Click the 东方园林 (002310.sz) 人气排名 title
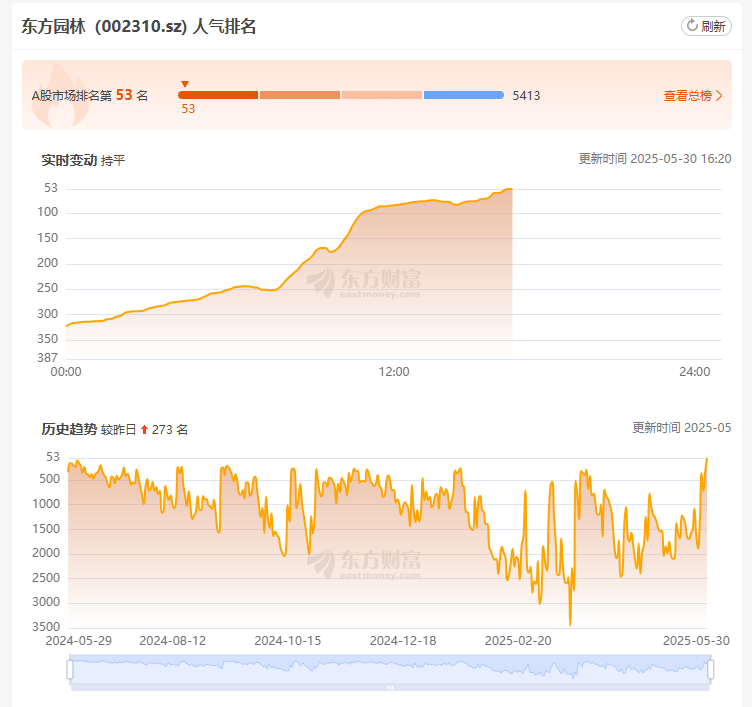This screenshot has width=752, height=707. [139, 26]
